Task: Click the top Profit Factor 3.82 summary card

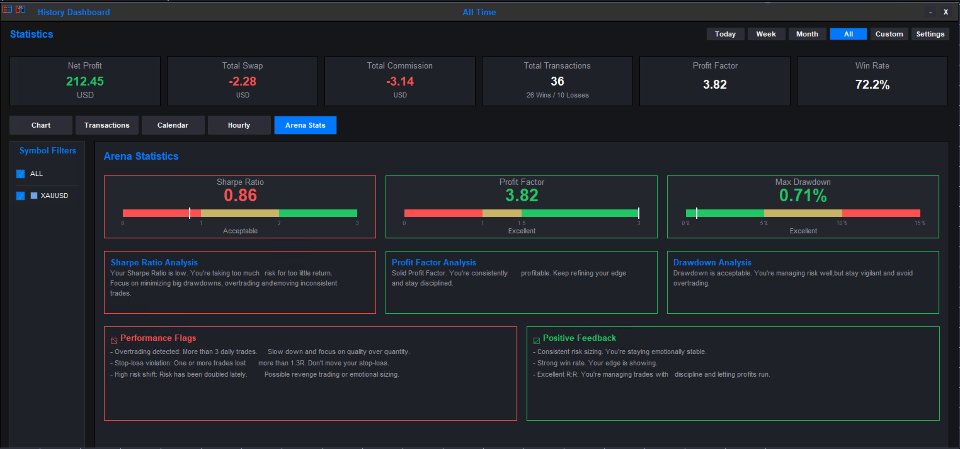Action: (x=715, y=81)
